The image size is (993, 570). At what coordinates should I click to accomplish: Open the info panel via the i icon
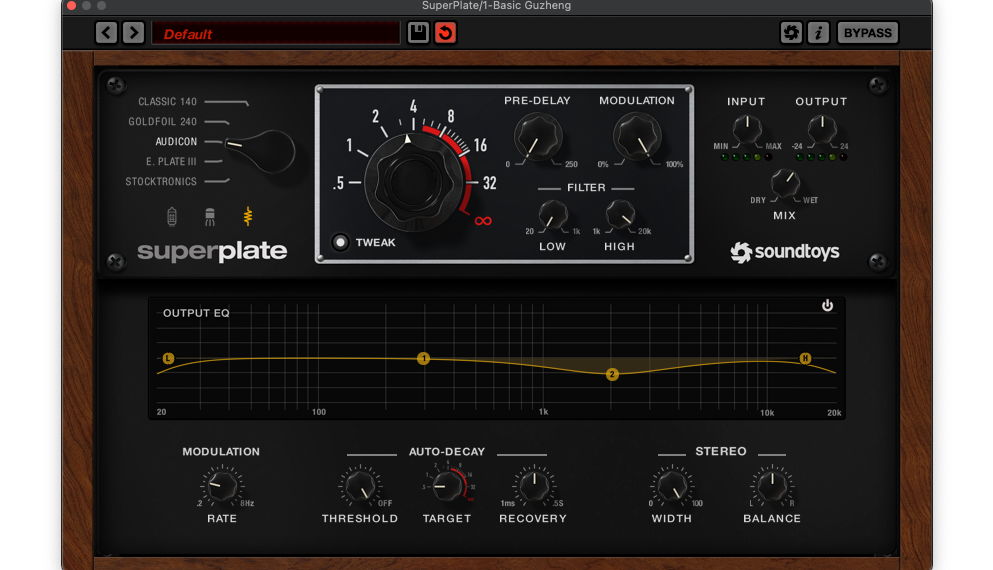coord(818,33)
